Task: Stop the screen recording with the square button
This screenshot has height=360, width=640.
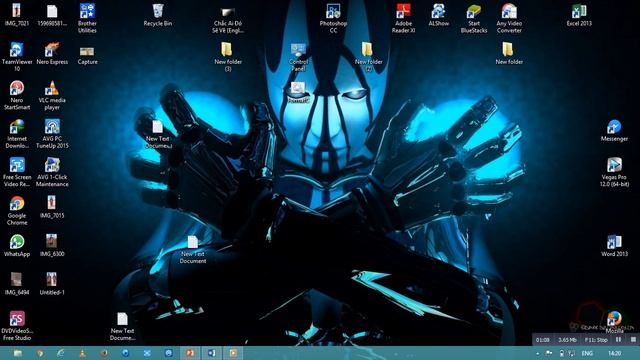Action: (x=633, y=340)
